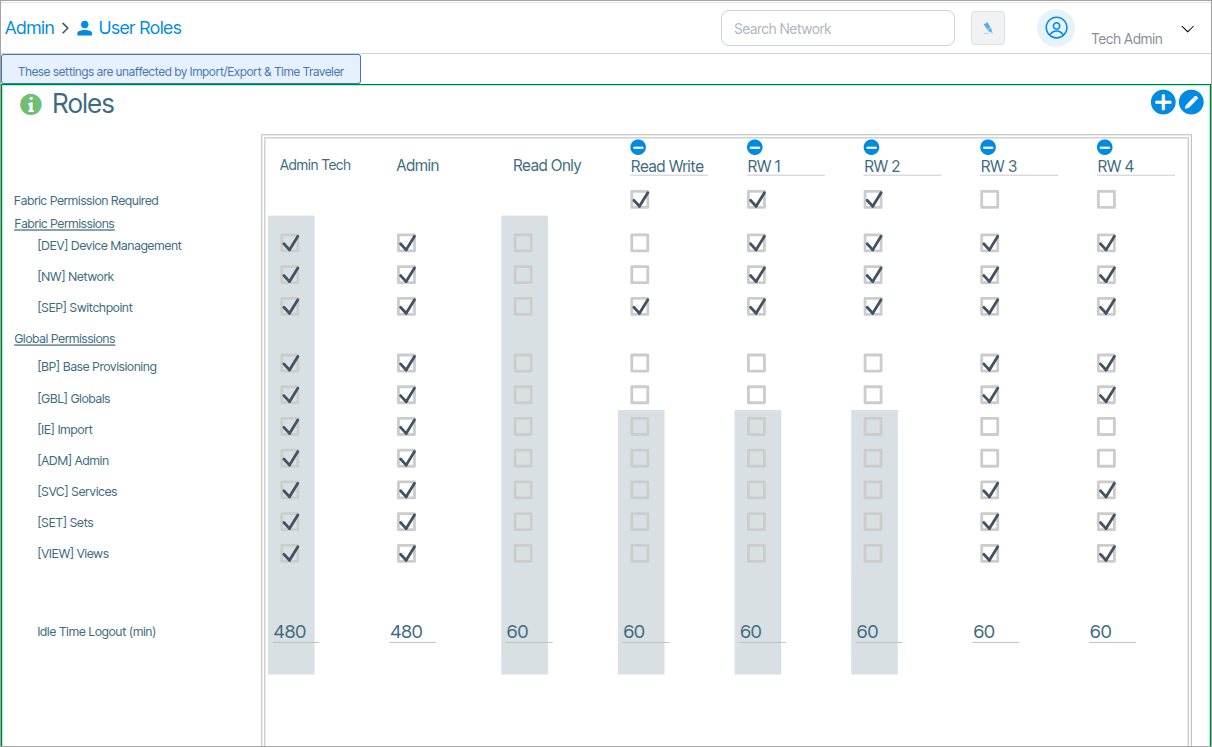This screenshot has width=1212, height=747.
Task: Remove the Read Write role via minus icon
Action: 638,147
